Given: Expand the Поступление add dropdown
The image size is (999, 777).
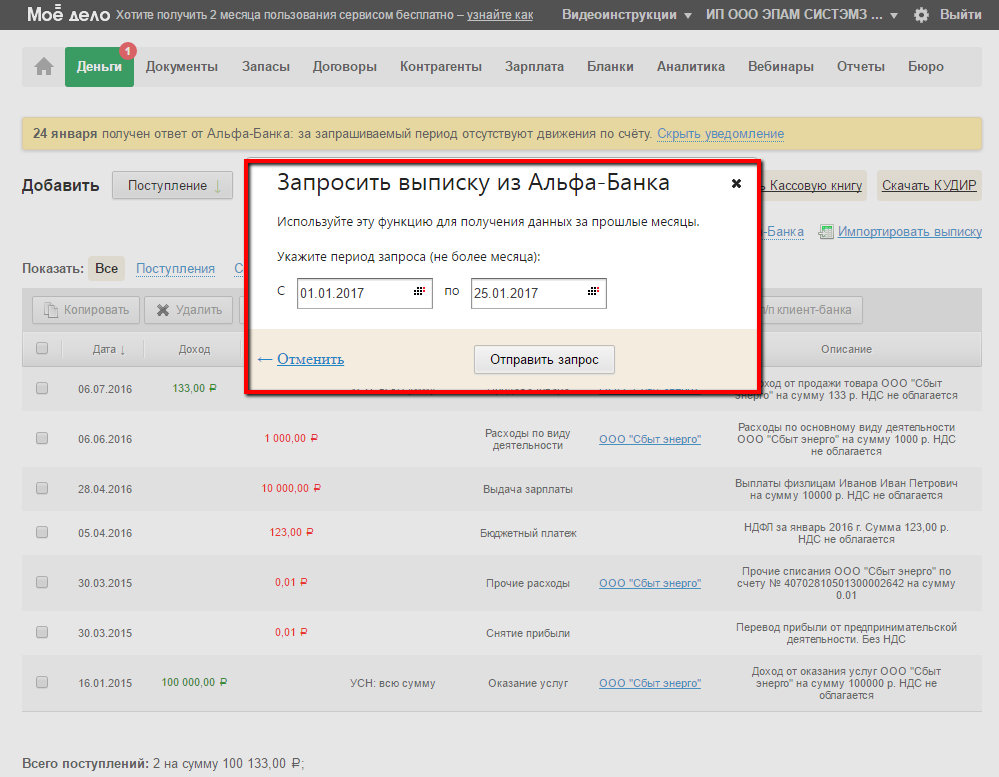Looking at the screenshot, I should coord(172,185).
